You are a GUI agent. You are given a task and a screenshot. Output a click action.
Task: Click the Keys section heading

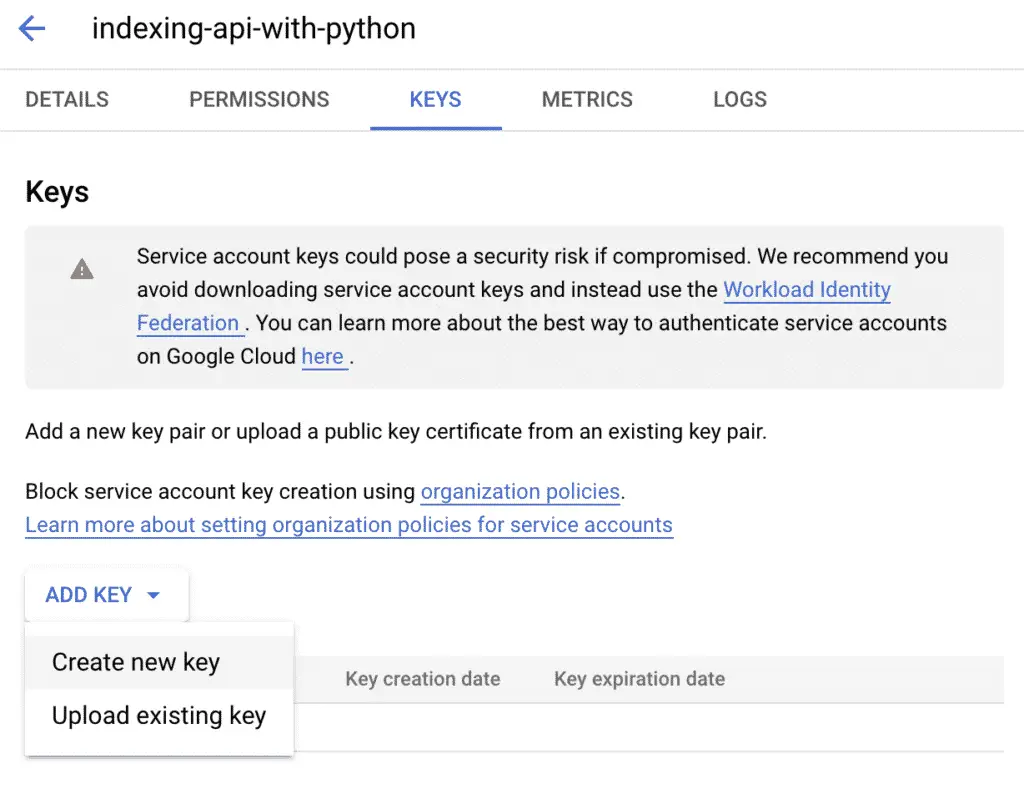(x=57, y=192)
